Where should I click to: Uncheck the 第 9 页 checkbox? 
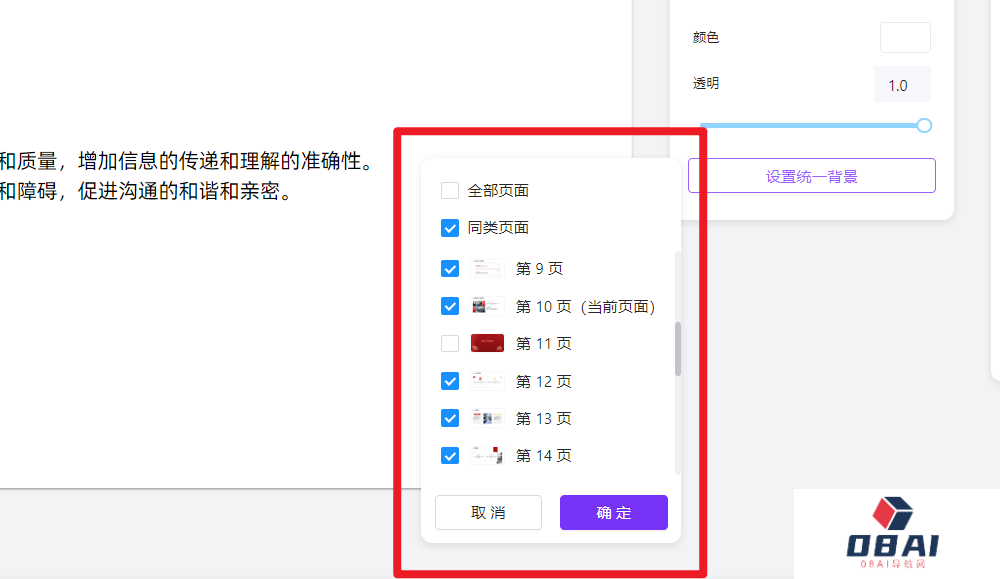pos(449,268)
